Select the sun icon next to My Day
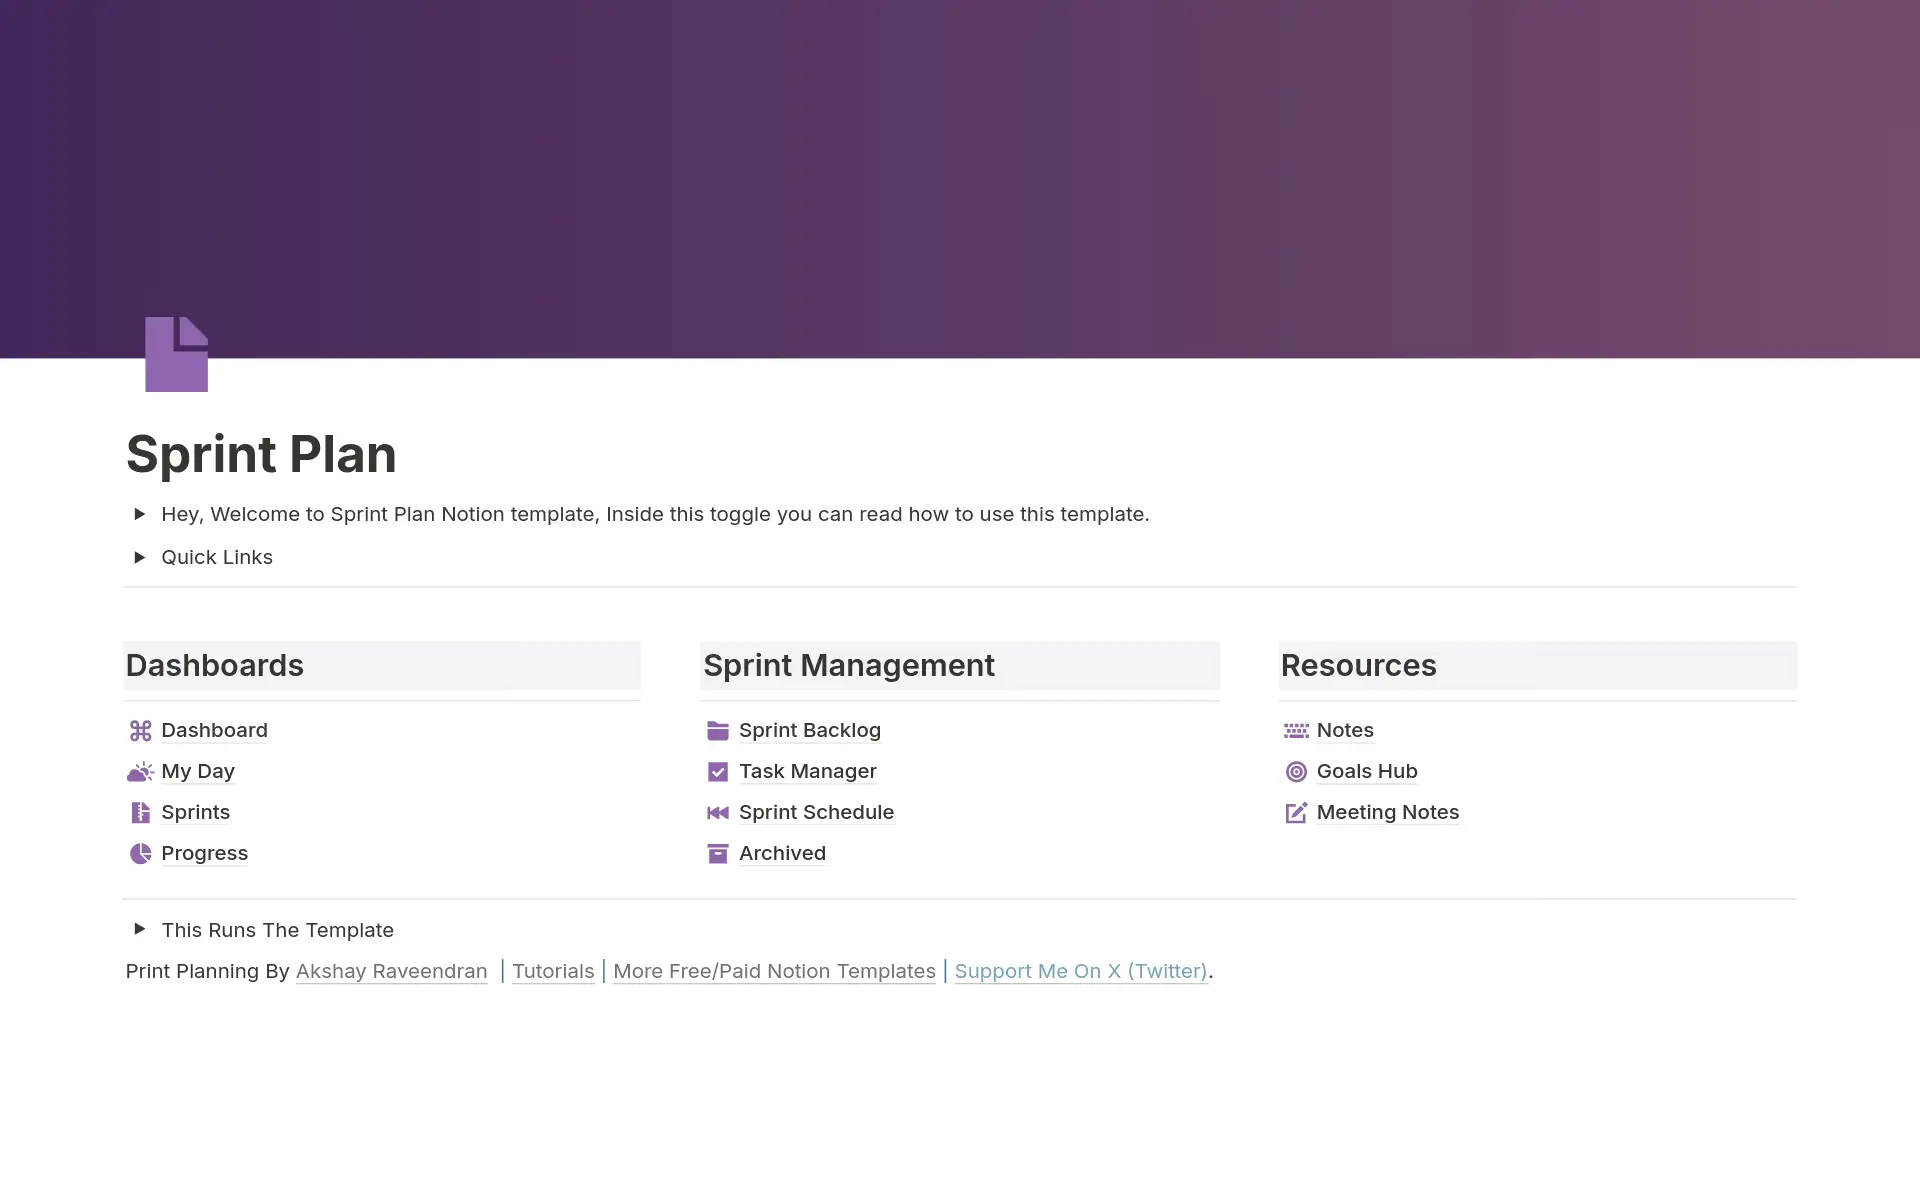The height and width of the screenshot is (1199, 1920). pos(140,772)
